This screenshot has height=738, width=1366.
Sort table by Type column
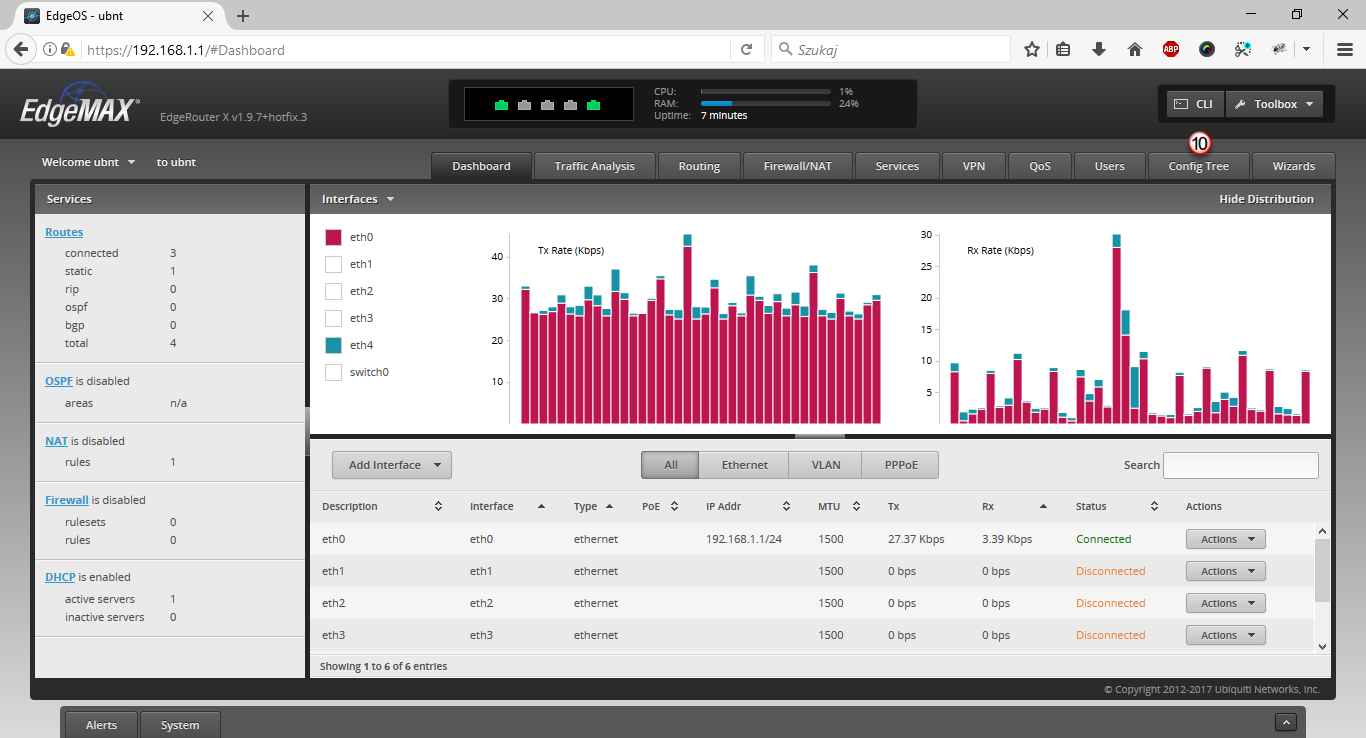click(594, 506)
